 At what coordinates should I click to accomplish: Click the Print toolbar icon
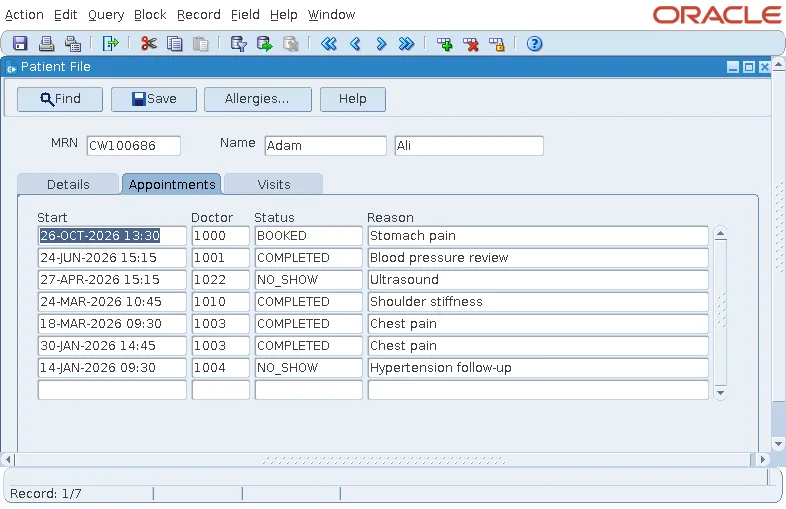click(47, 44)
